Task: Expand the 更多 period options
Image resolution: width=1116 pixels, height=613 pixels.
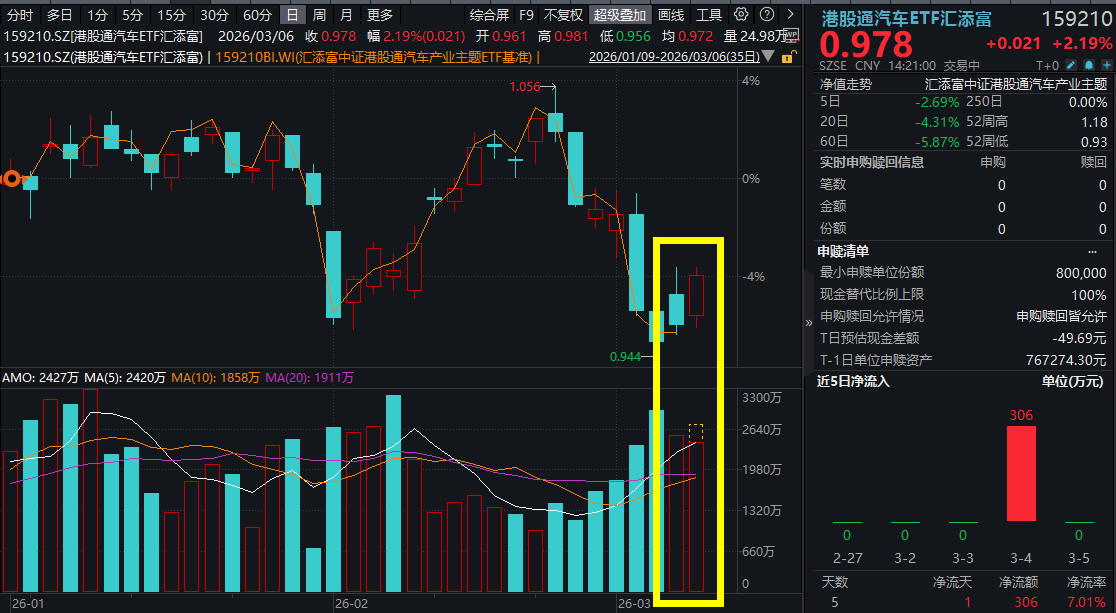Action: pos(381,15)
